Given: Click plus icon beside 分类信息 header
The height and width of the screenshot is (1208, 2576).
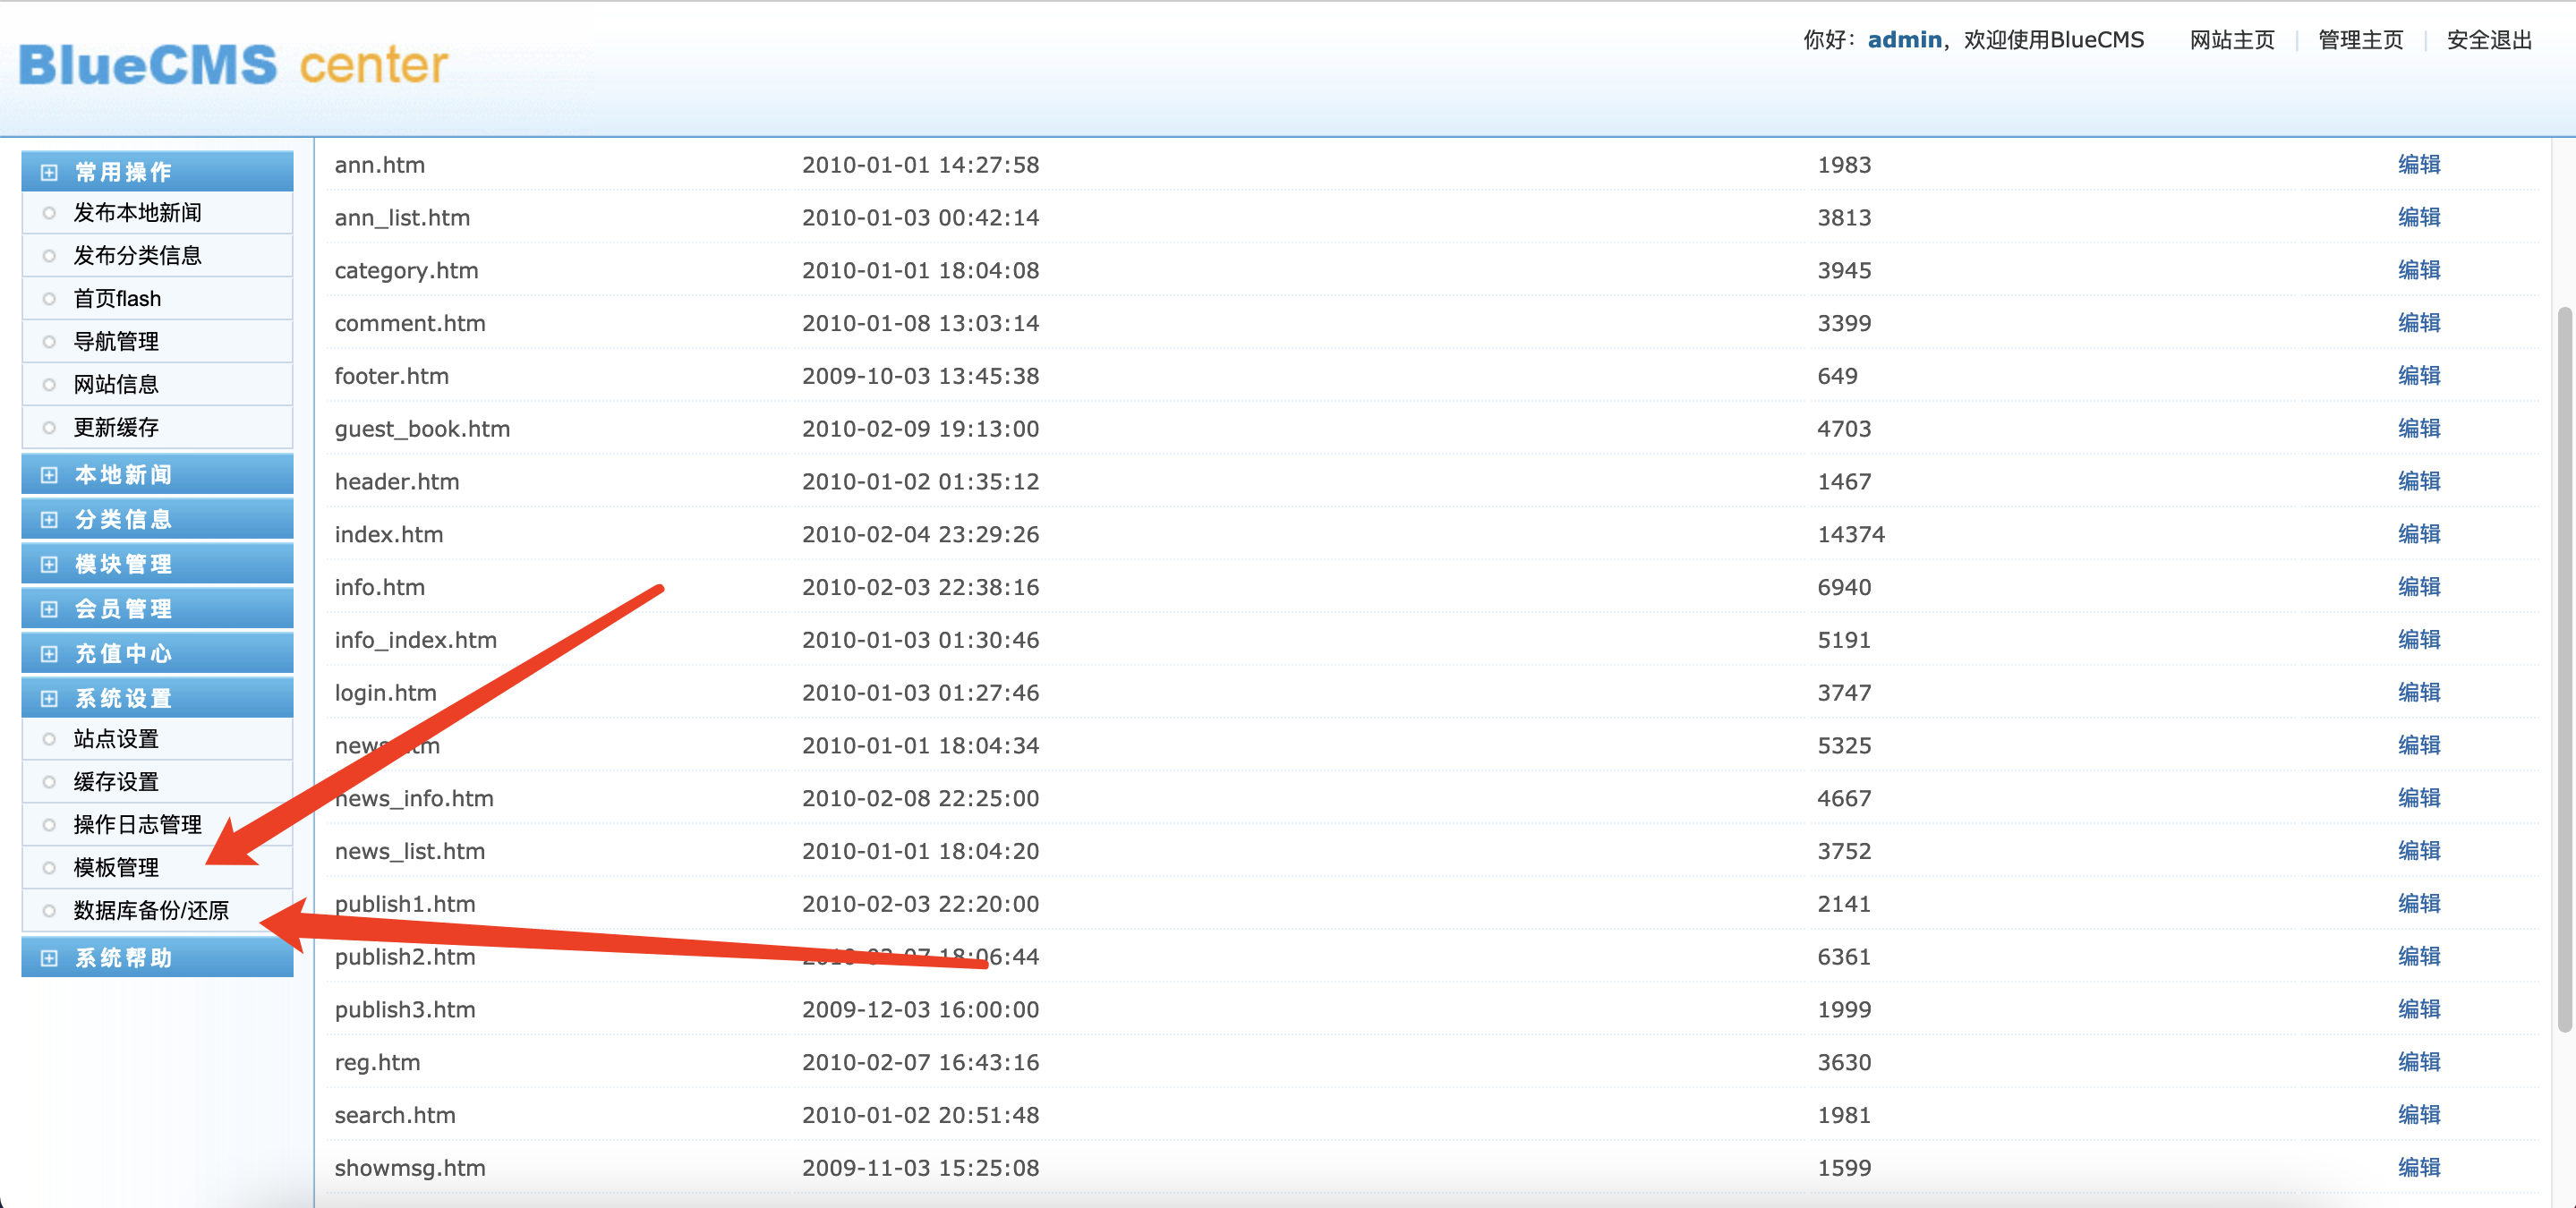Looking at the screenshot, I should [x=49, y=520].
